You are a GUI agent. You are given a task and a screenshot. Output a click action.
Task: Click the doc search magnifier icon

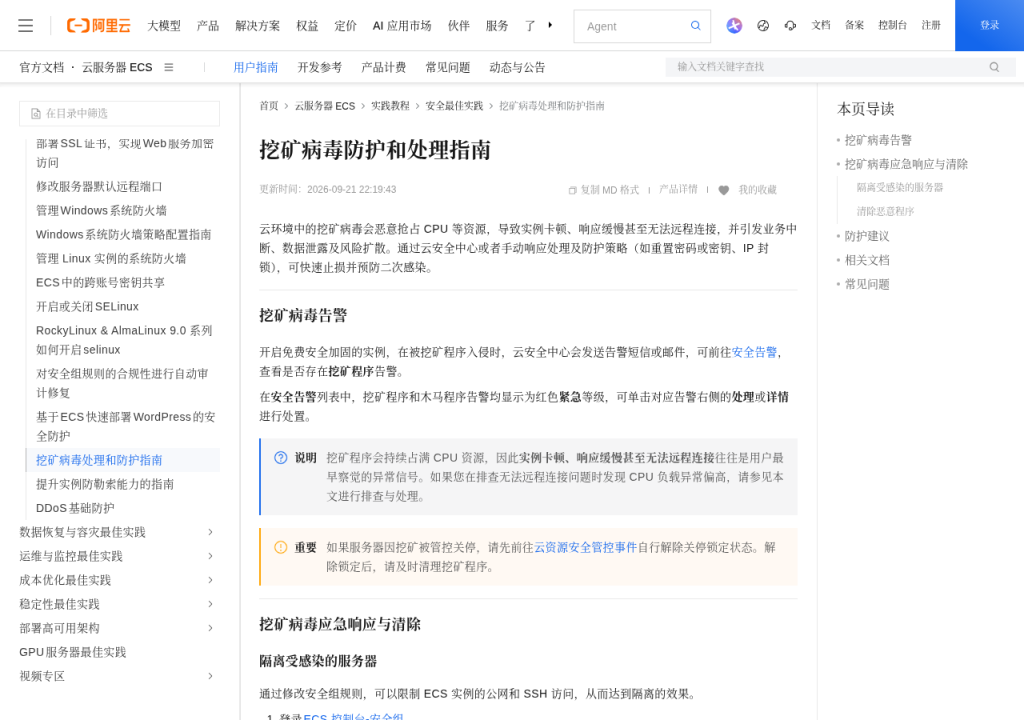pyautogui.click(x=994, y=67)
